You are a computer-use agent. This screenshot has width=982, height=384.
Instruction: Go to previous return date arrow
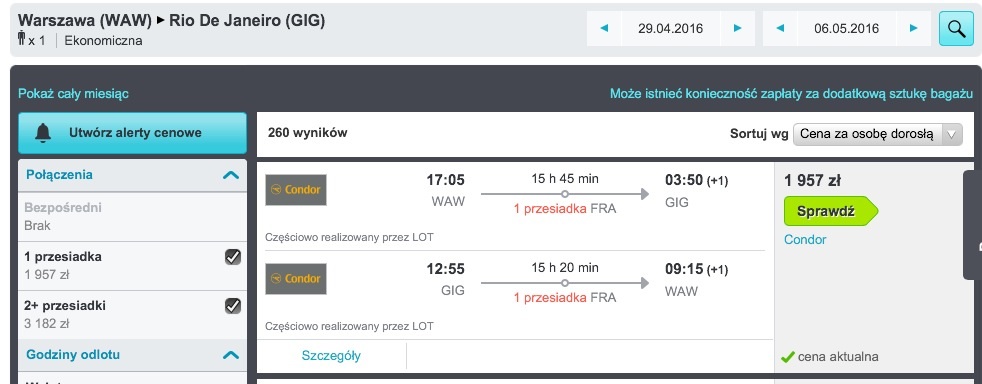780,28
